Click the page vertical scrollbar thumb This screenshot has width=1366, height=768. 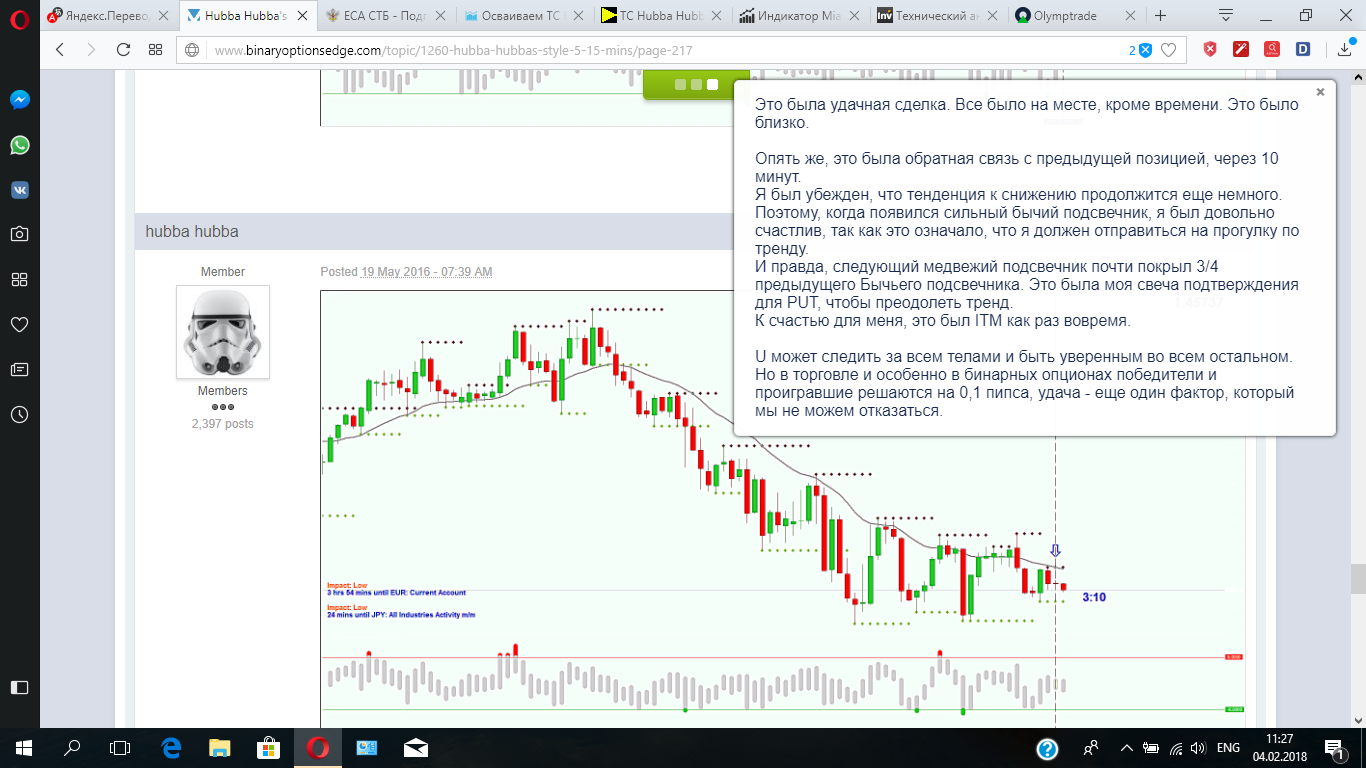1358,578
